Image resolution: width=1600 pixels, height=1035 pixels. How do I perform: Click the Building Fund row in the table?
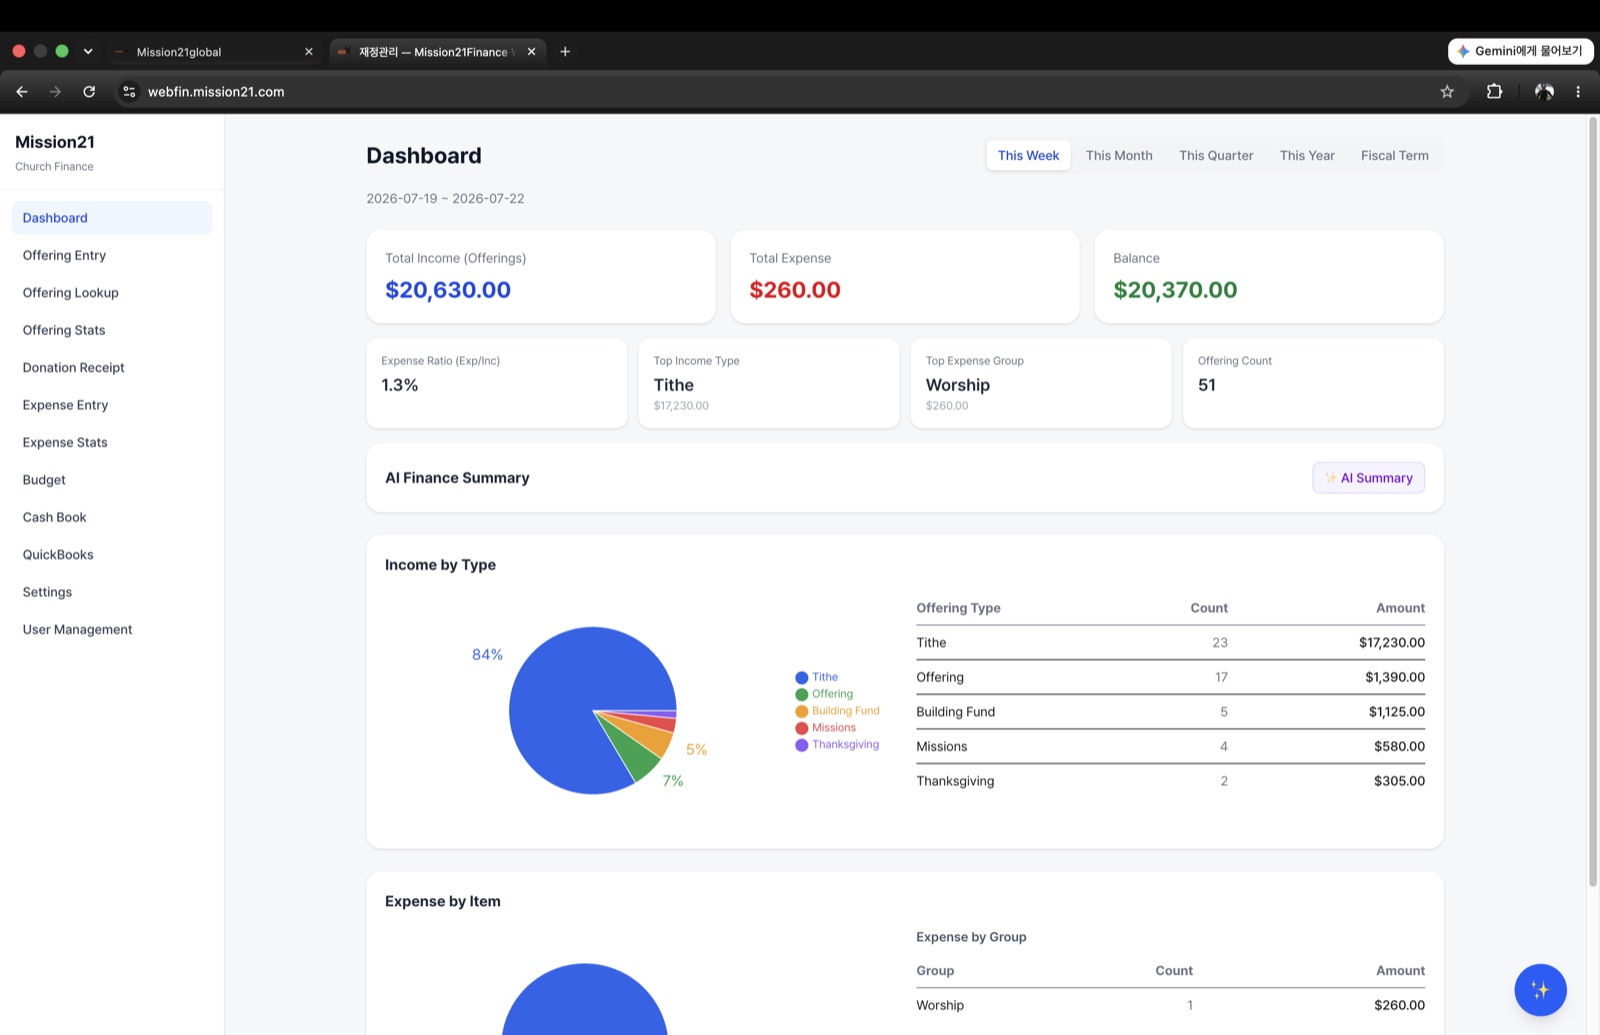(1170, 712)
